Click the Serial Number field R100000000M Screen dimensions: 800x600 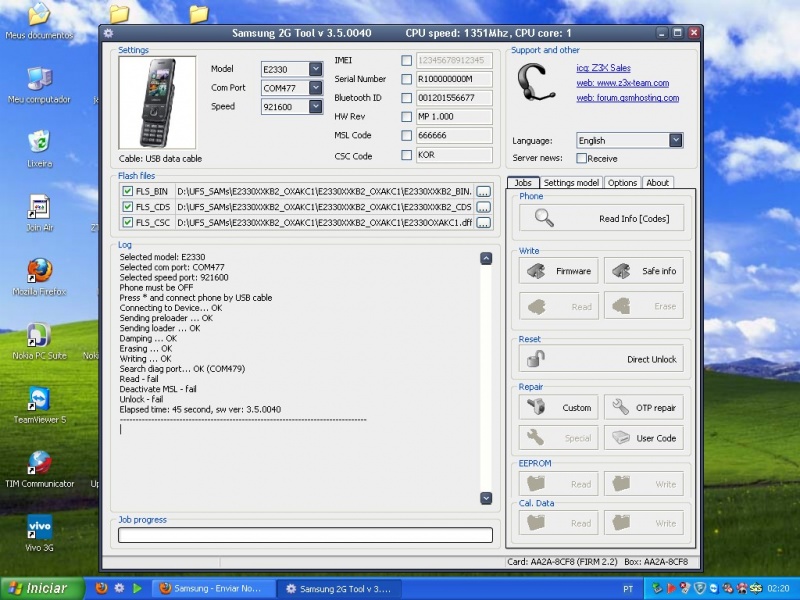pos(454,79)
